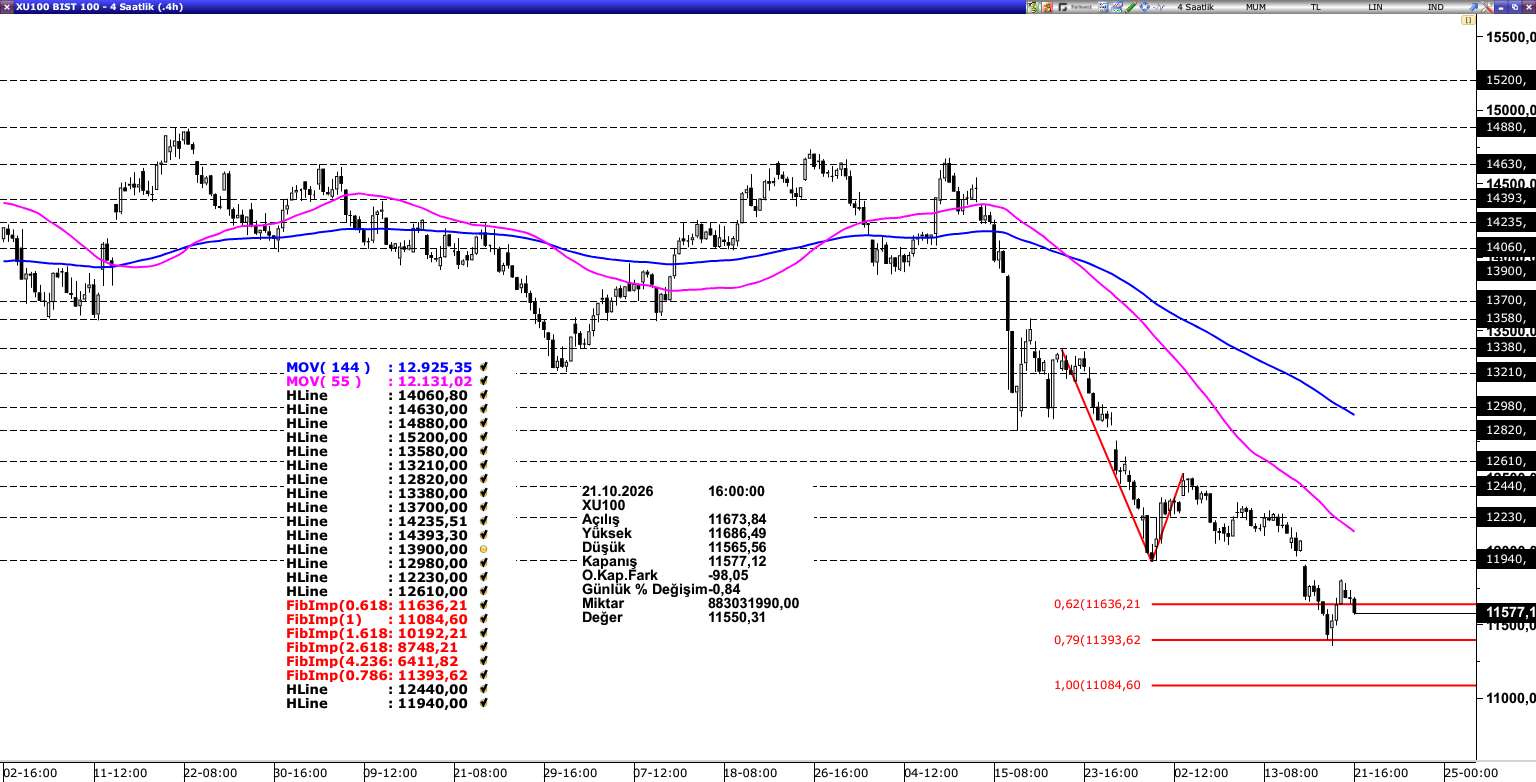Click the HLine 14060,80 legend label
1536x782 pixels.
click(x=377, y=396)
